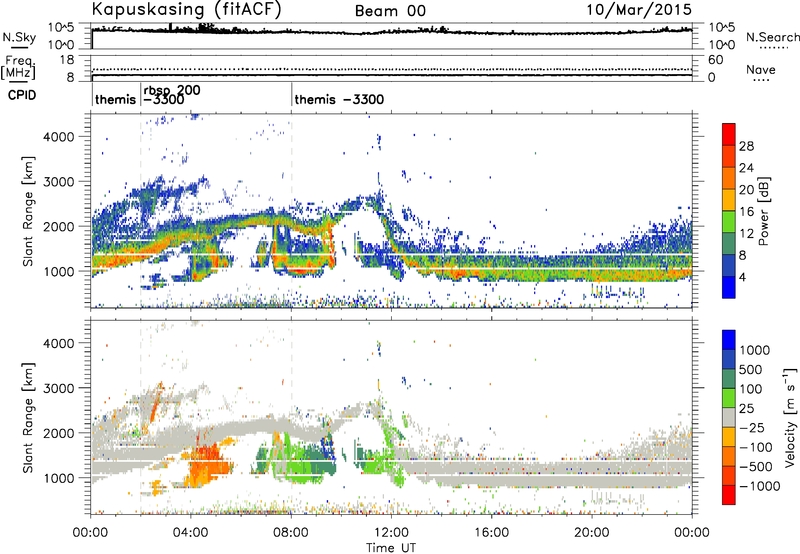The height and width of the screenshot is (554, 800).
Task: Select the Freq. [MHz] axis label
Action: (x=18, y=67)
